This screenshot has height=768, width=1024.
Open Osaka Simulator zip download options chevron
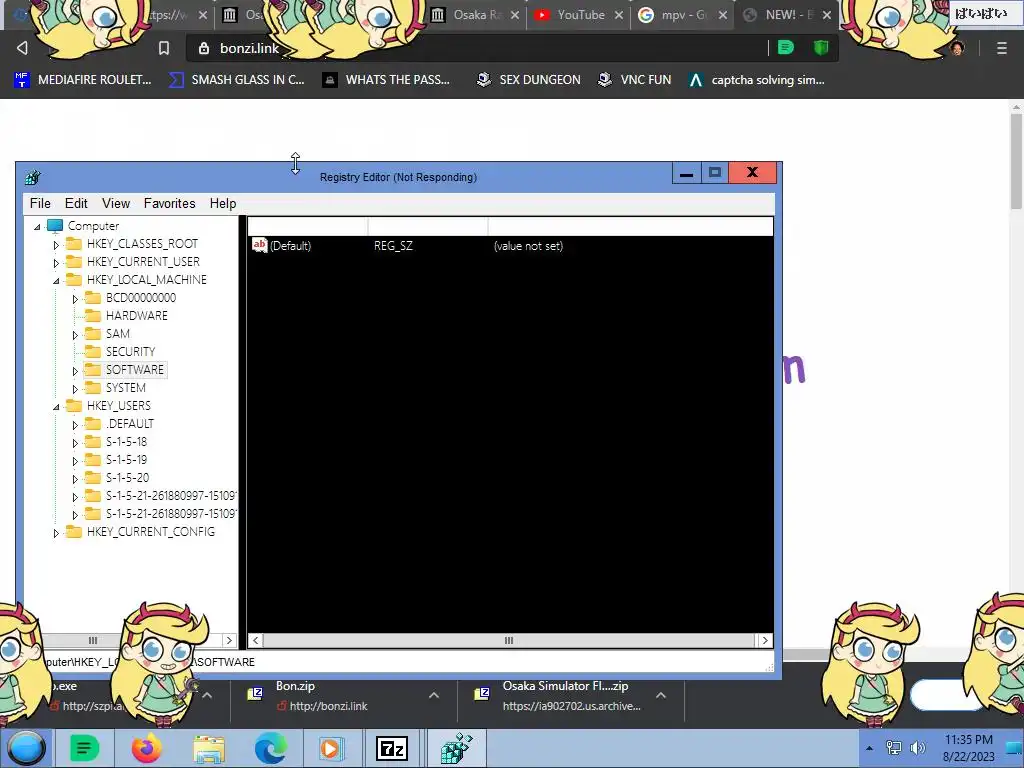661,696
